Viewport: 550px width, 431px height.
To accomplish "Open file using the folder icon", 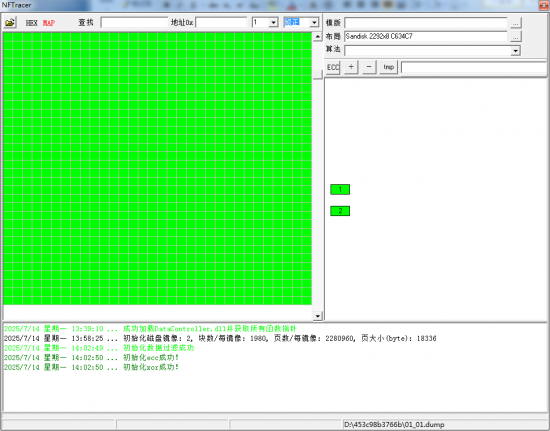I will click(10, 22).
